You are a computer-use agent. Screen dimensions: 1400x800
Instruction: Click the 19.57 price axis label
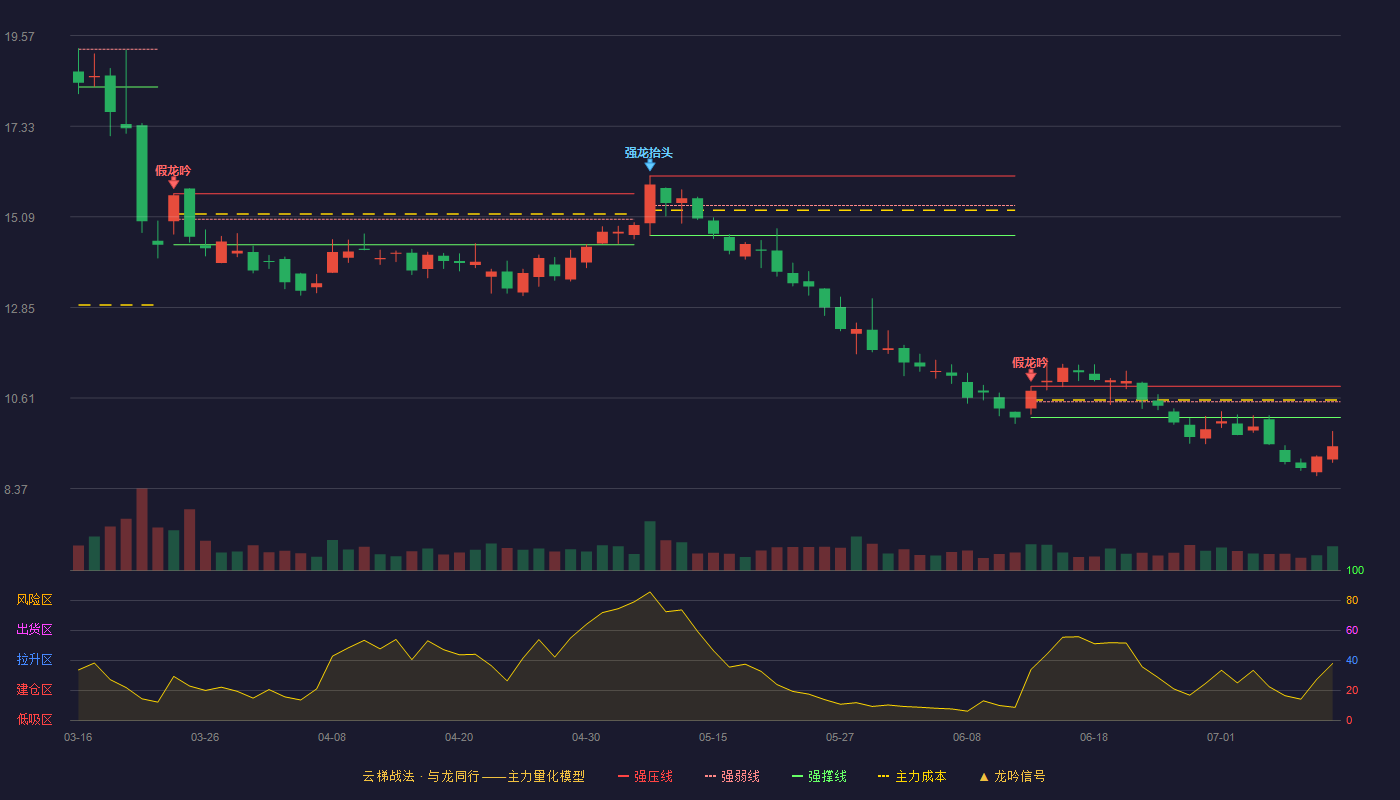coord(20,37)
